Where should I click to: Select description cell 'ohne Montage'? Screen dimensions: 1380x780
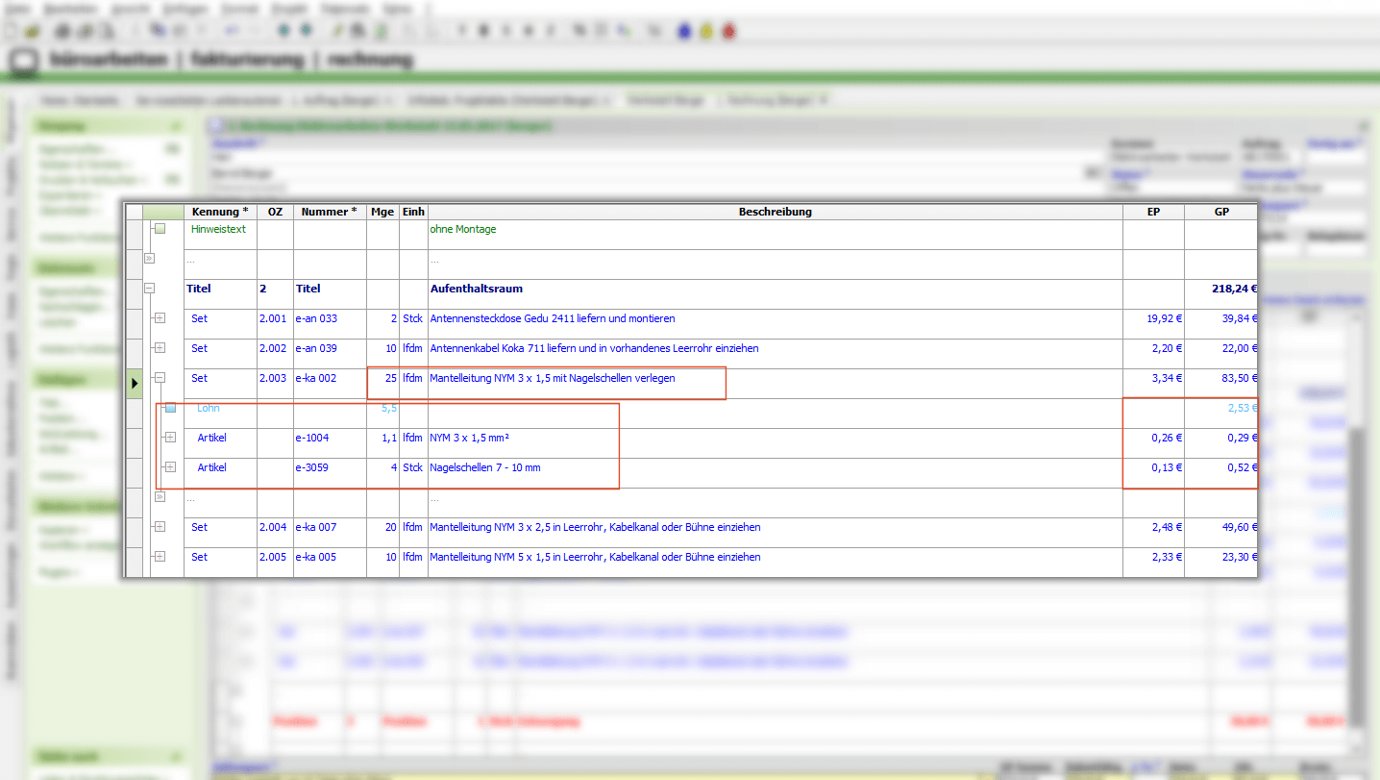coord(775,230)
